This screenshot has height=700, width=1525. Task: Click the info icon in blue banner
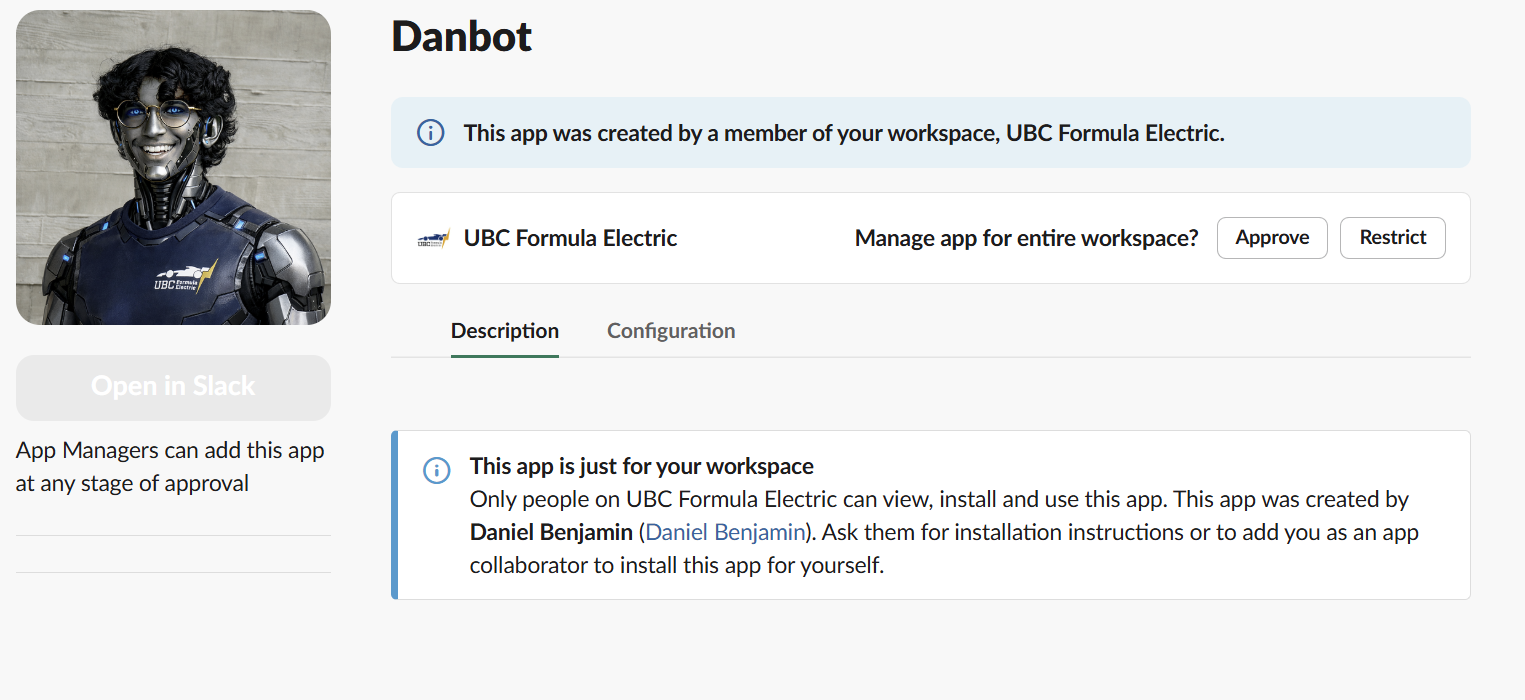click(x=430, y=133)
